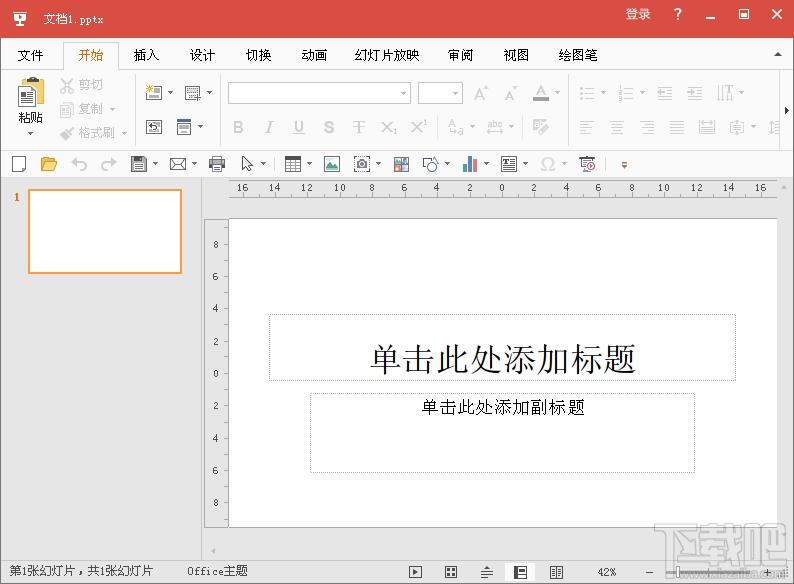The width and height of the screenshot is (794, 584).
Task: Toggle text Shadow formatting
Action: click(x=329, y=127)
